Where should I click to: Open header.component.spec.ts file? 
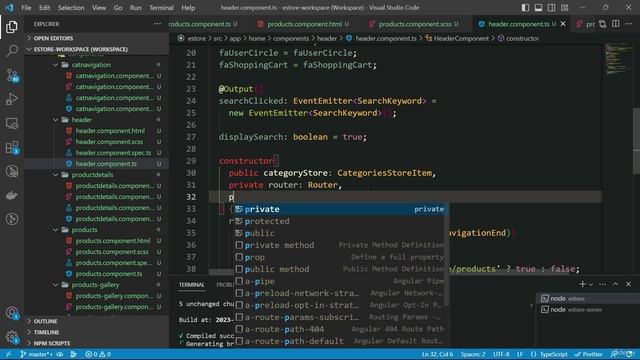113,153
